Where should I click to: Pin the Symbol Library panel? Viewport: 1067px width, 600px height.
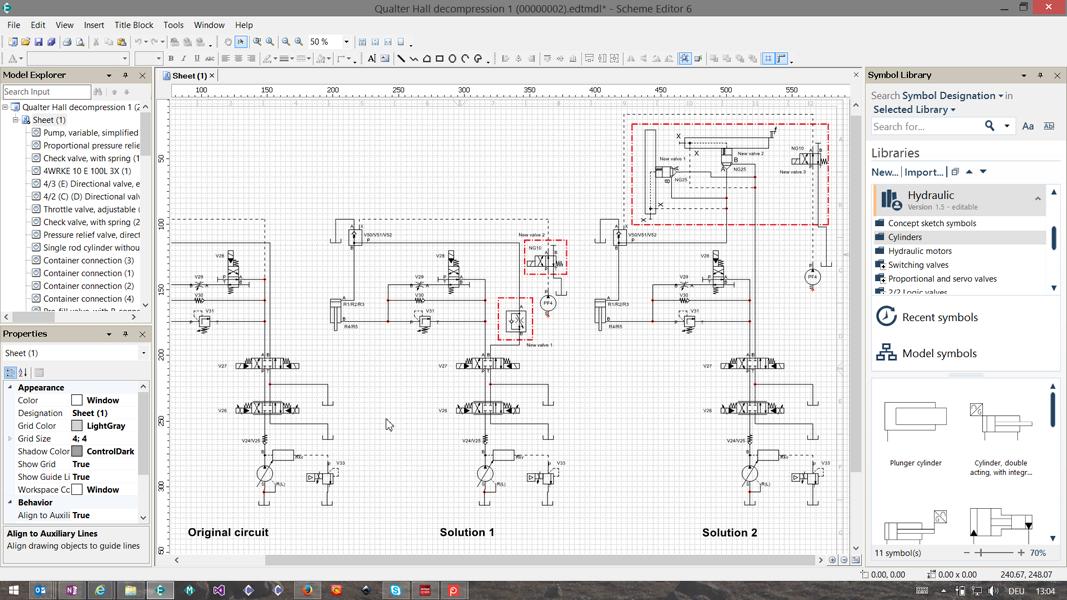[1040, 76]
